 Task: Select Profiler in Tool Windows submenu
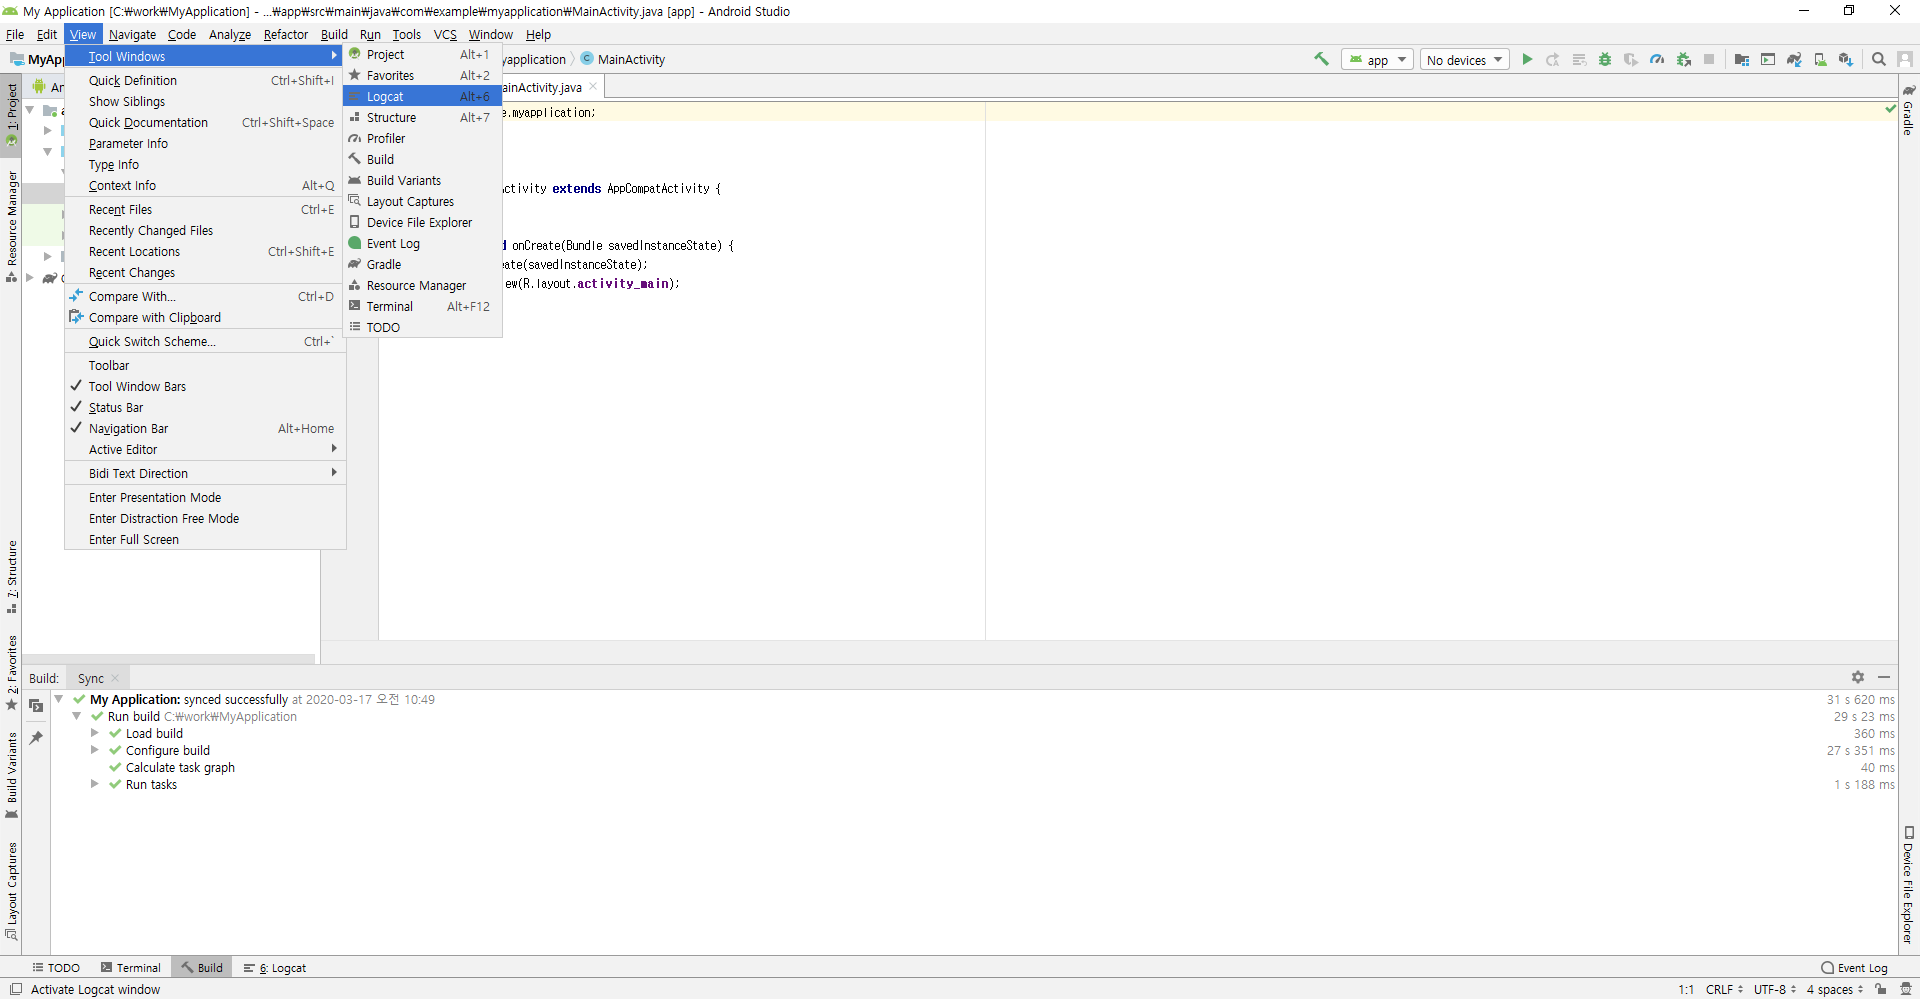pos(422,139)
